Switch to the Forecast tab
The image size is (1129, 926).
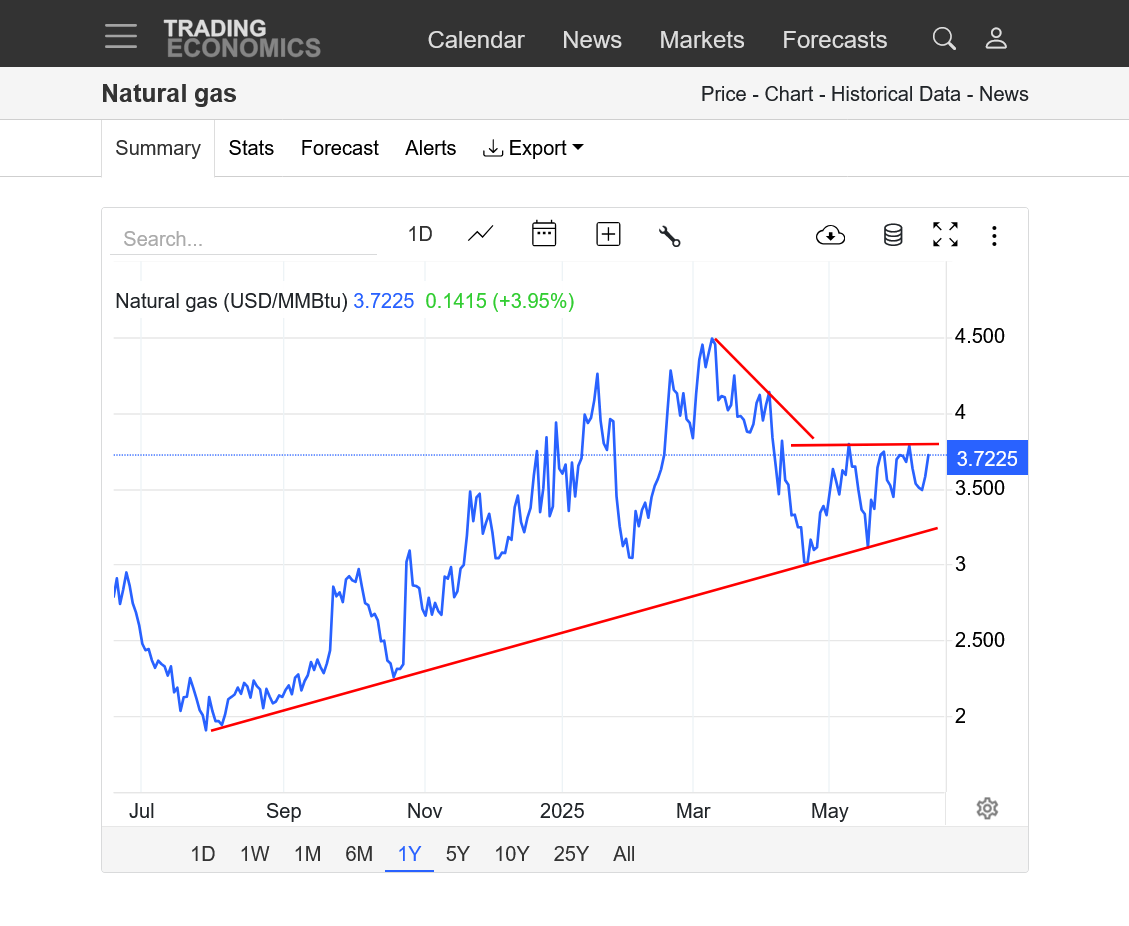pyautogui.click(x=340, y=148)
